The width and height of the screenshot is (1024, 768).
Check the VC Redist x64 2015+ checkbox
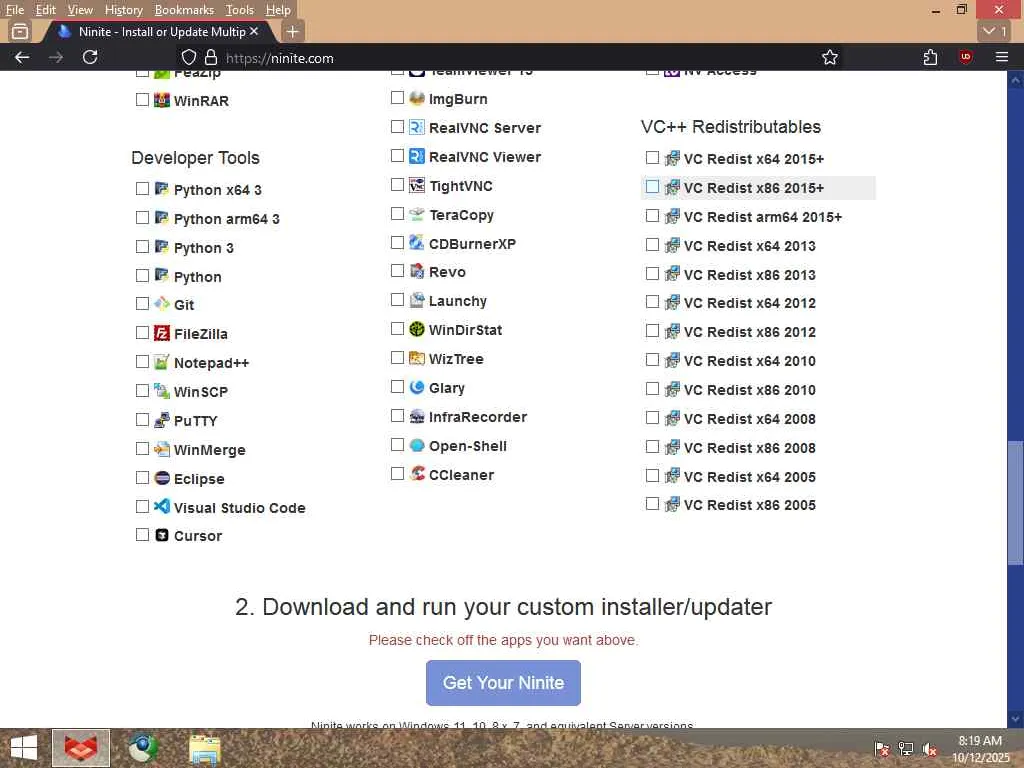coord(652,157)
